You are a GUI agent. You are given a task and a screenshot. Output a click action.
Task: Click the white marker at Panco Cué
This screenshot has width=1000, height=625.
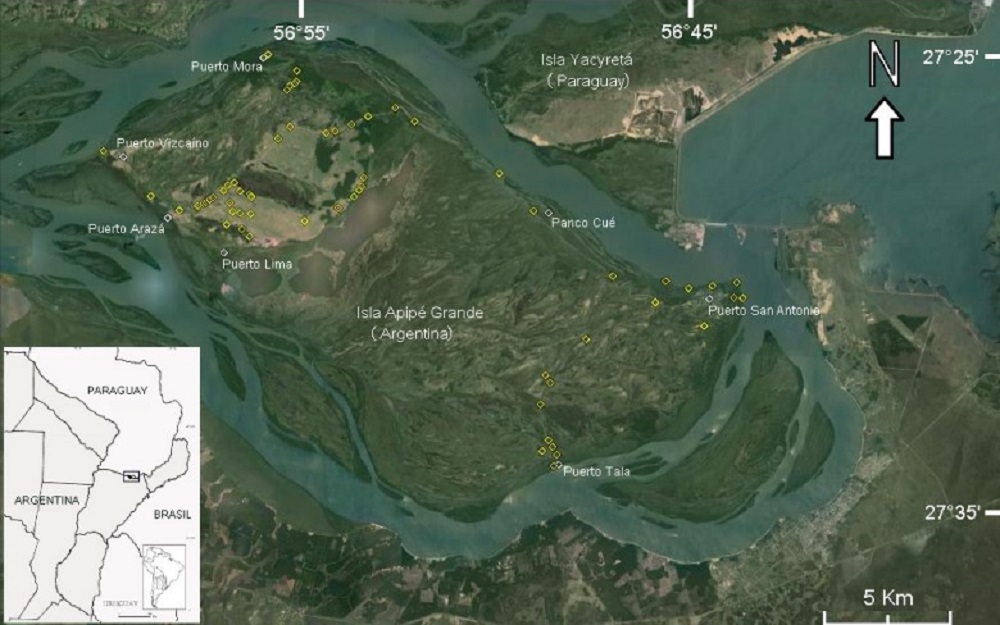point(548,212)
